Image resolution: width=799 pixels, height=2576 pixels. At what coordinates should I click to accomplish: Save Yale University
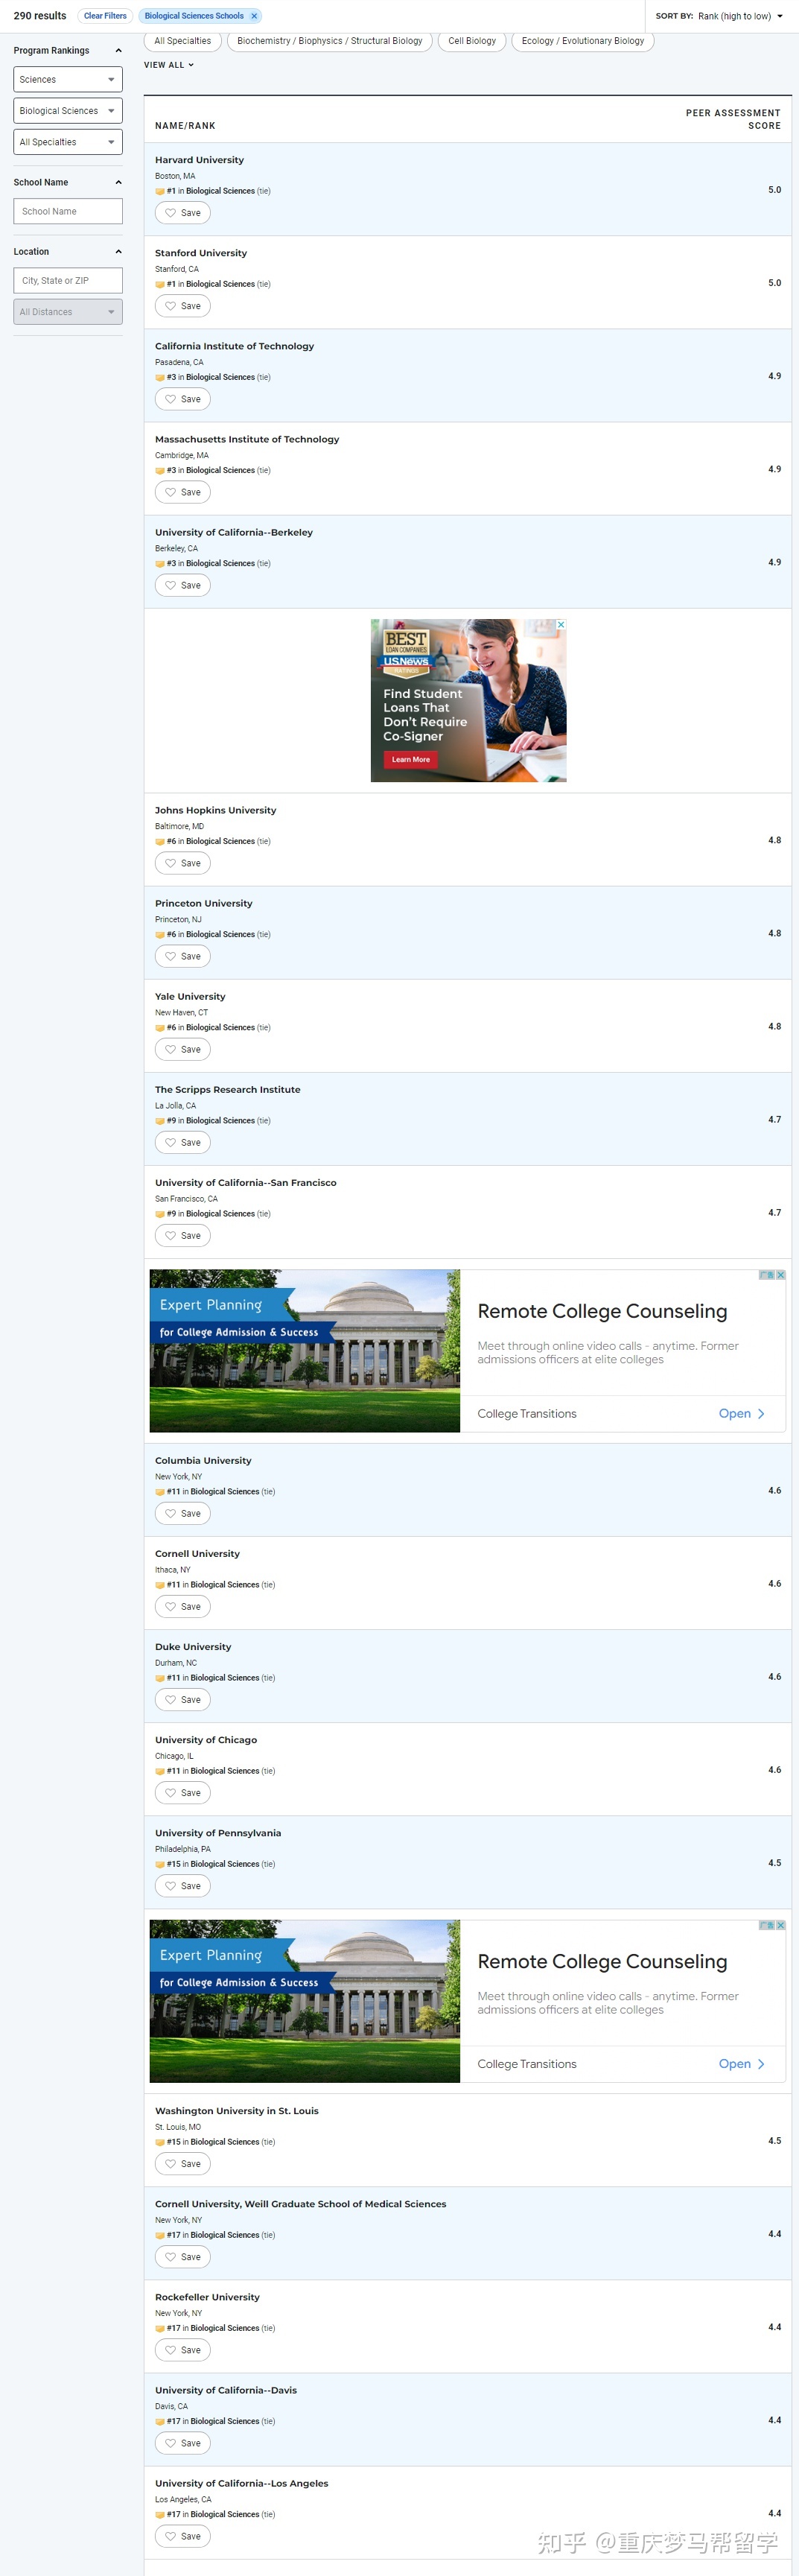183,1049
